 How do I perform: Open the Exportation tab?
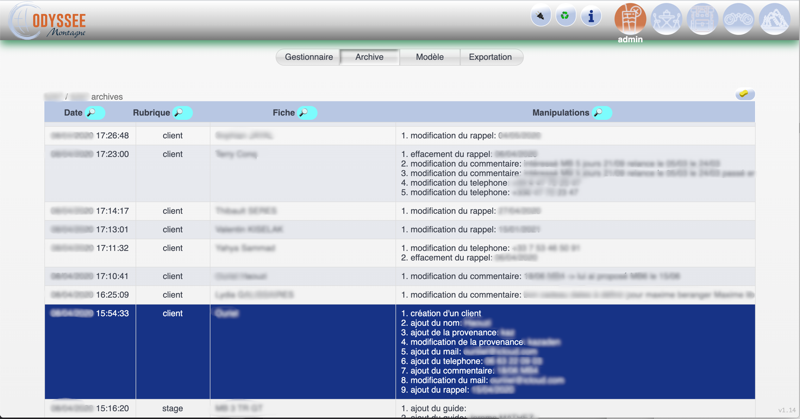[x=490, y=57]
